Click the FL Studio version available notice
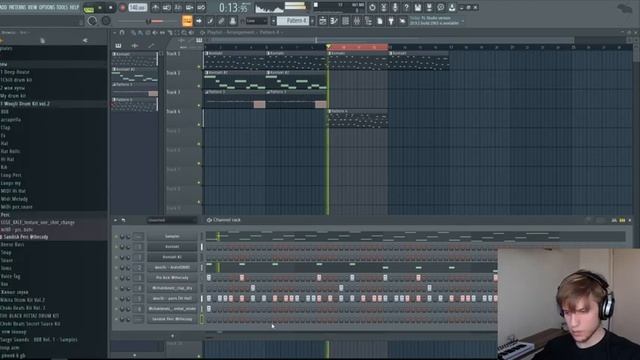640x360 pixels. point(434,21)
